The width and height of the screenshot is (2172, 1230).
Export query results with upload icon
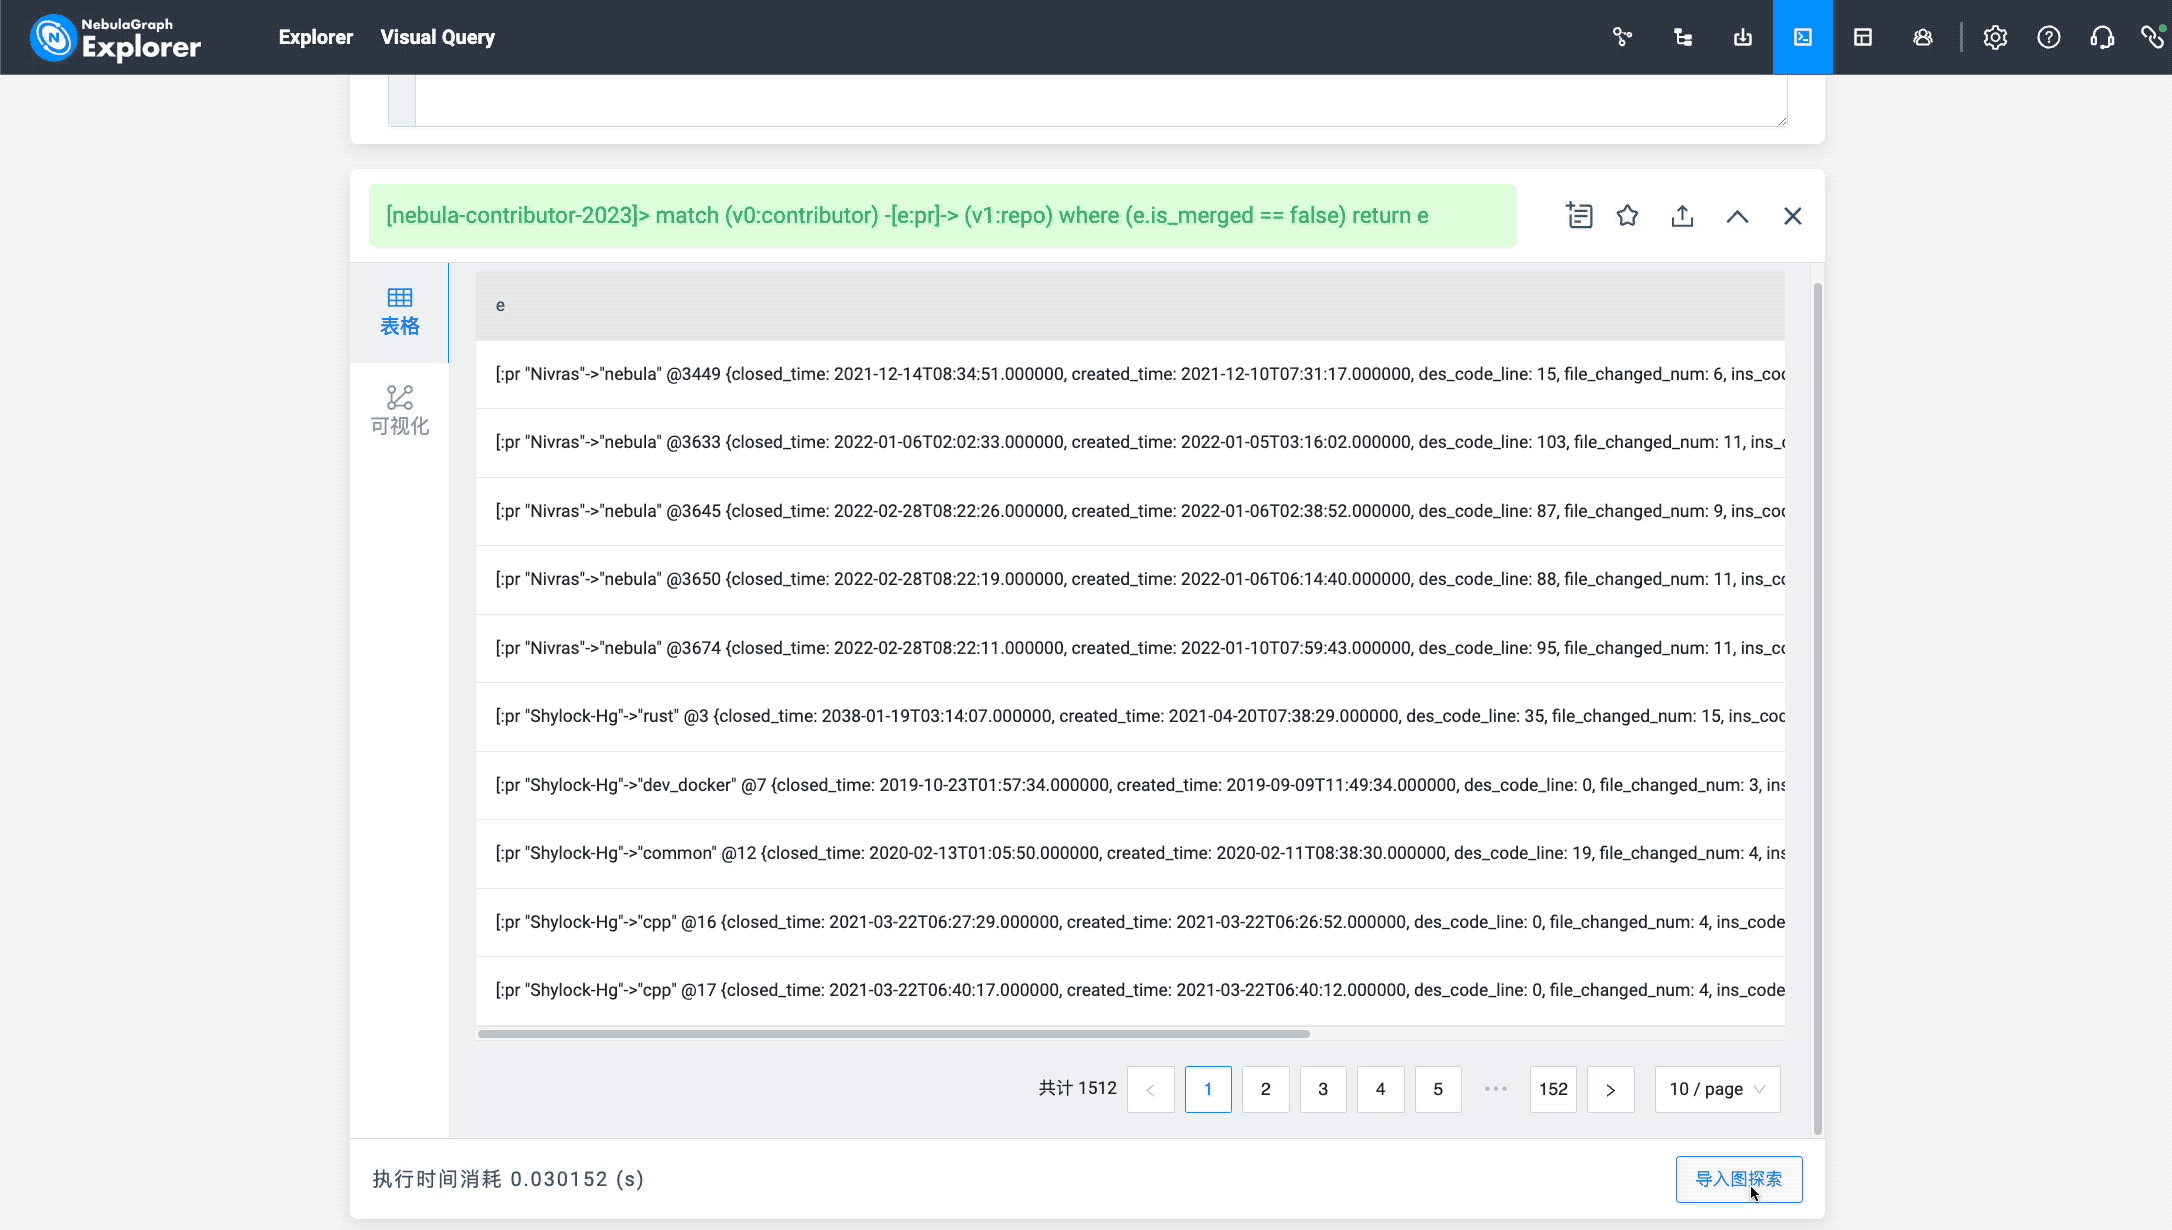1682,216
